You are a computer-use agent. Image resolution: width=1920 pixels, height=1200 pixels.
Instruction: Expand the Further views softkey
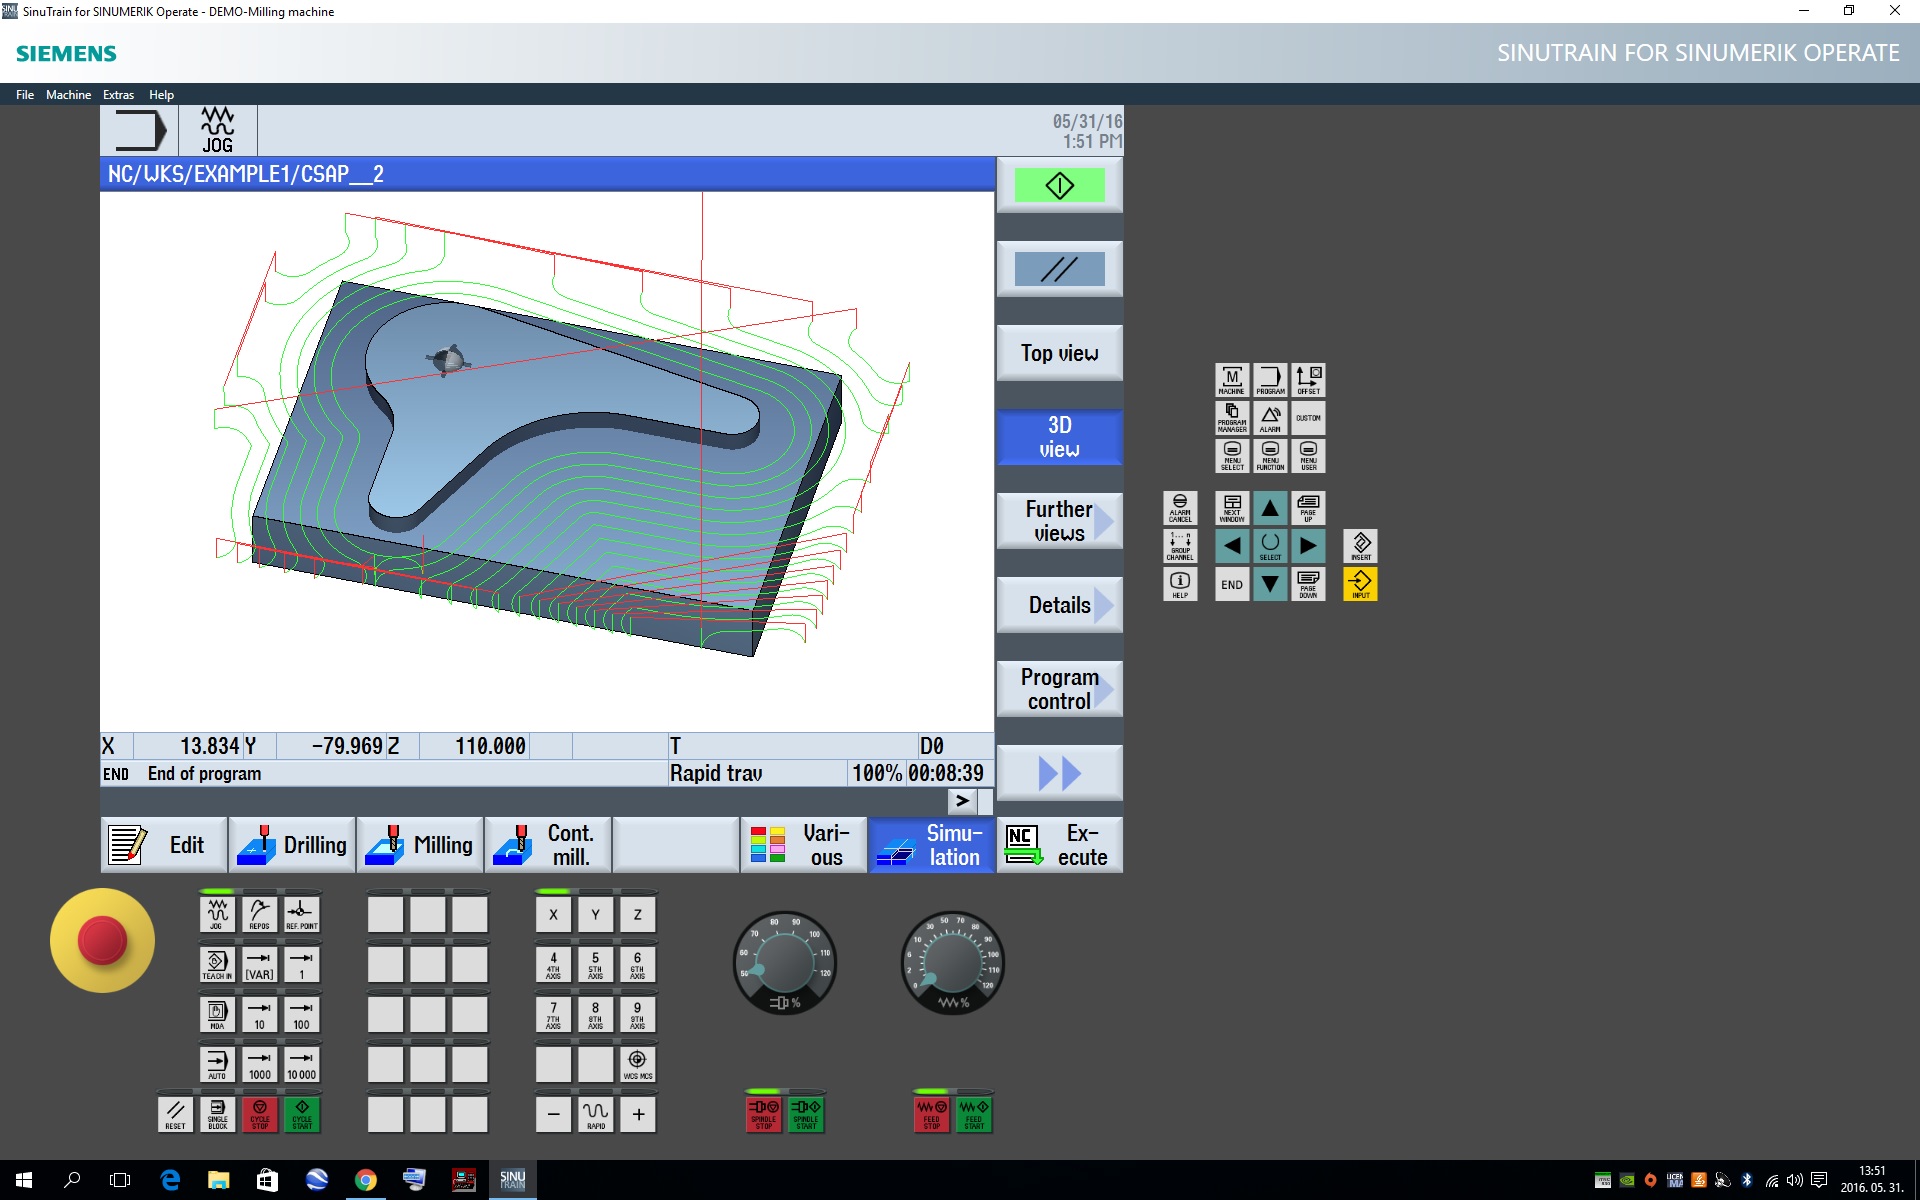(1059, 521)
